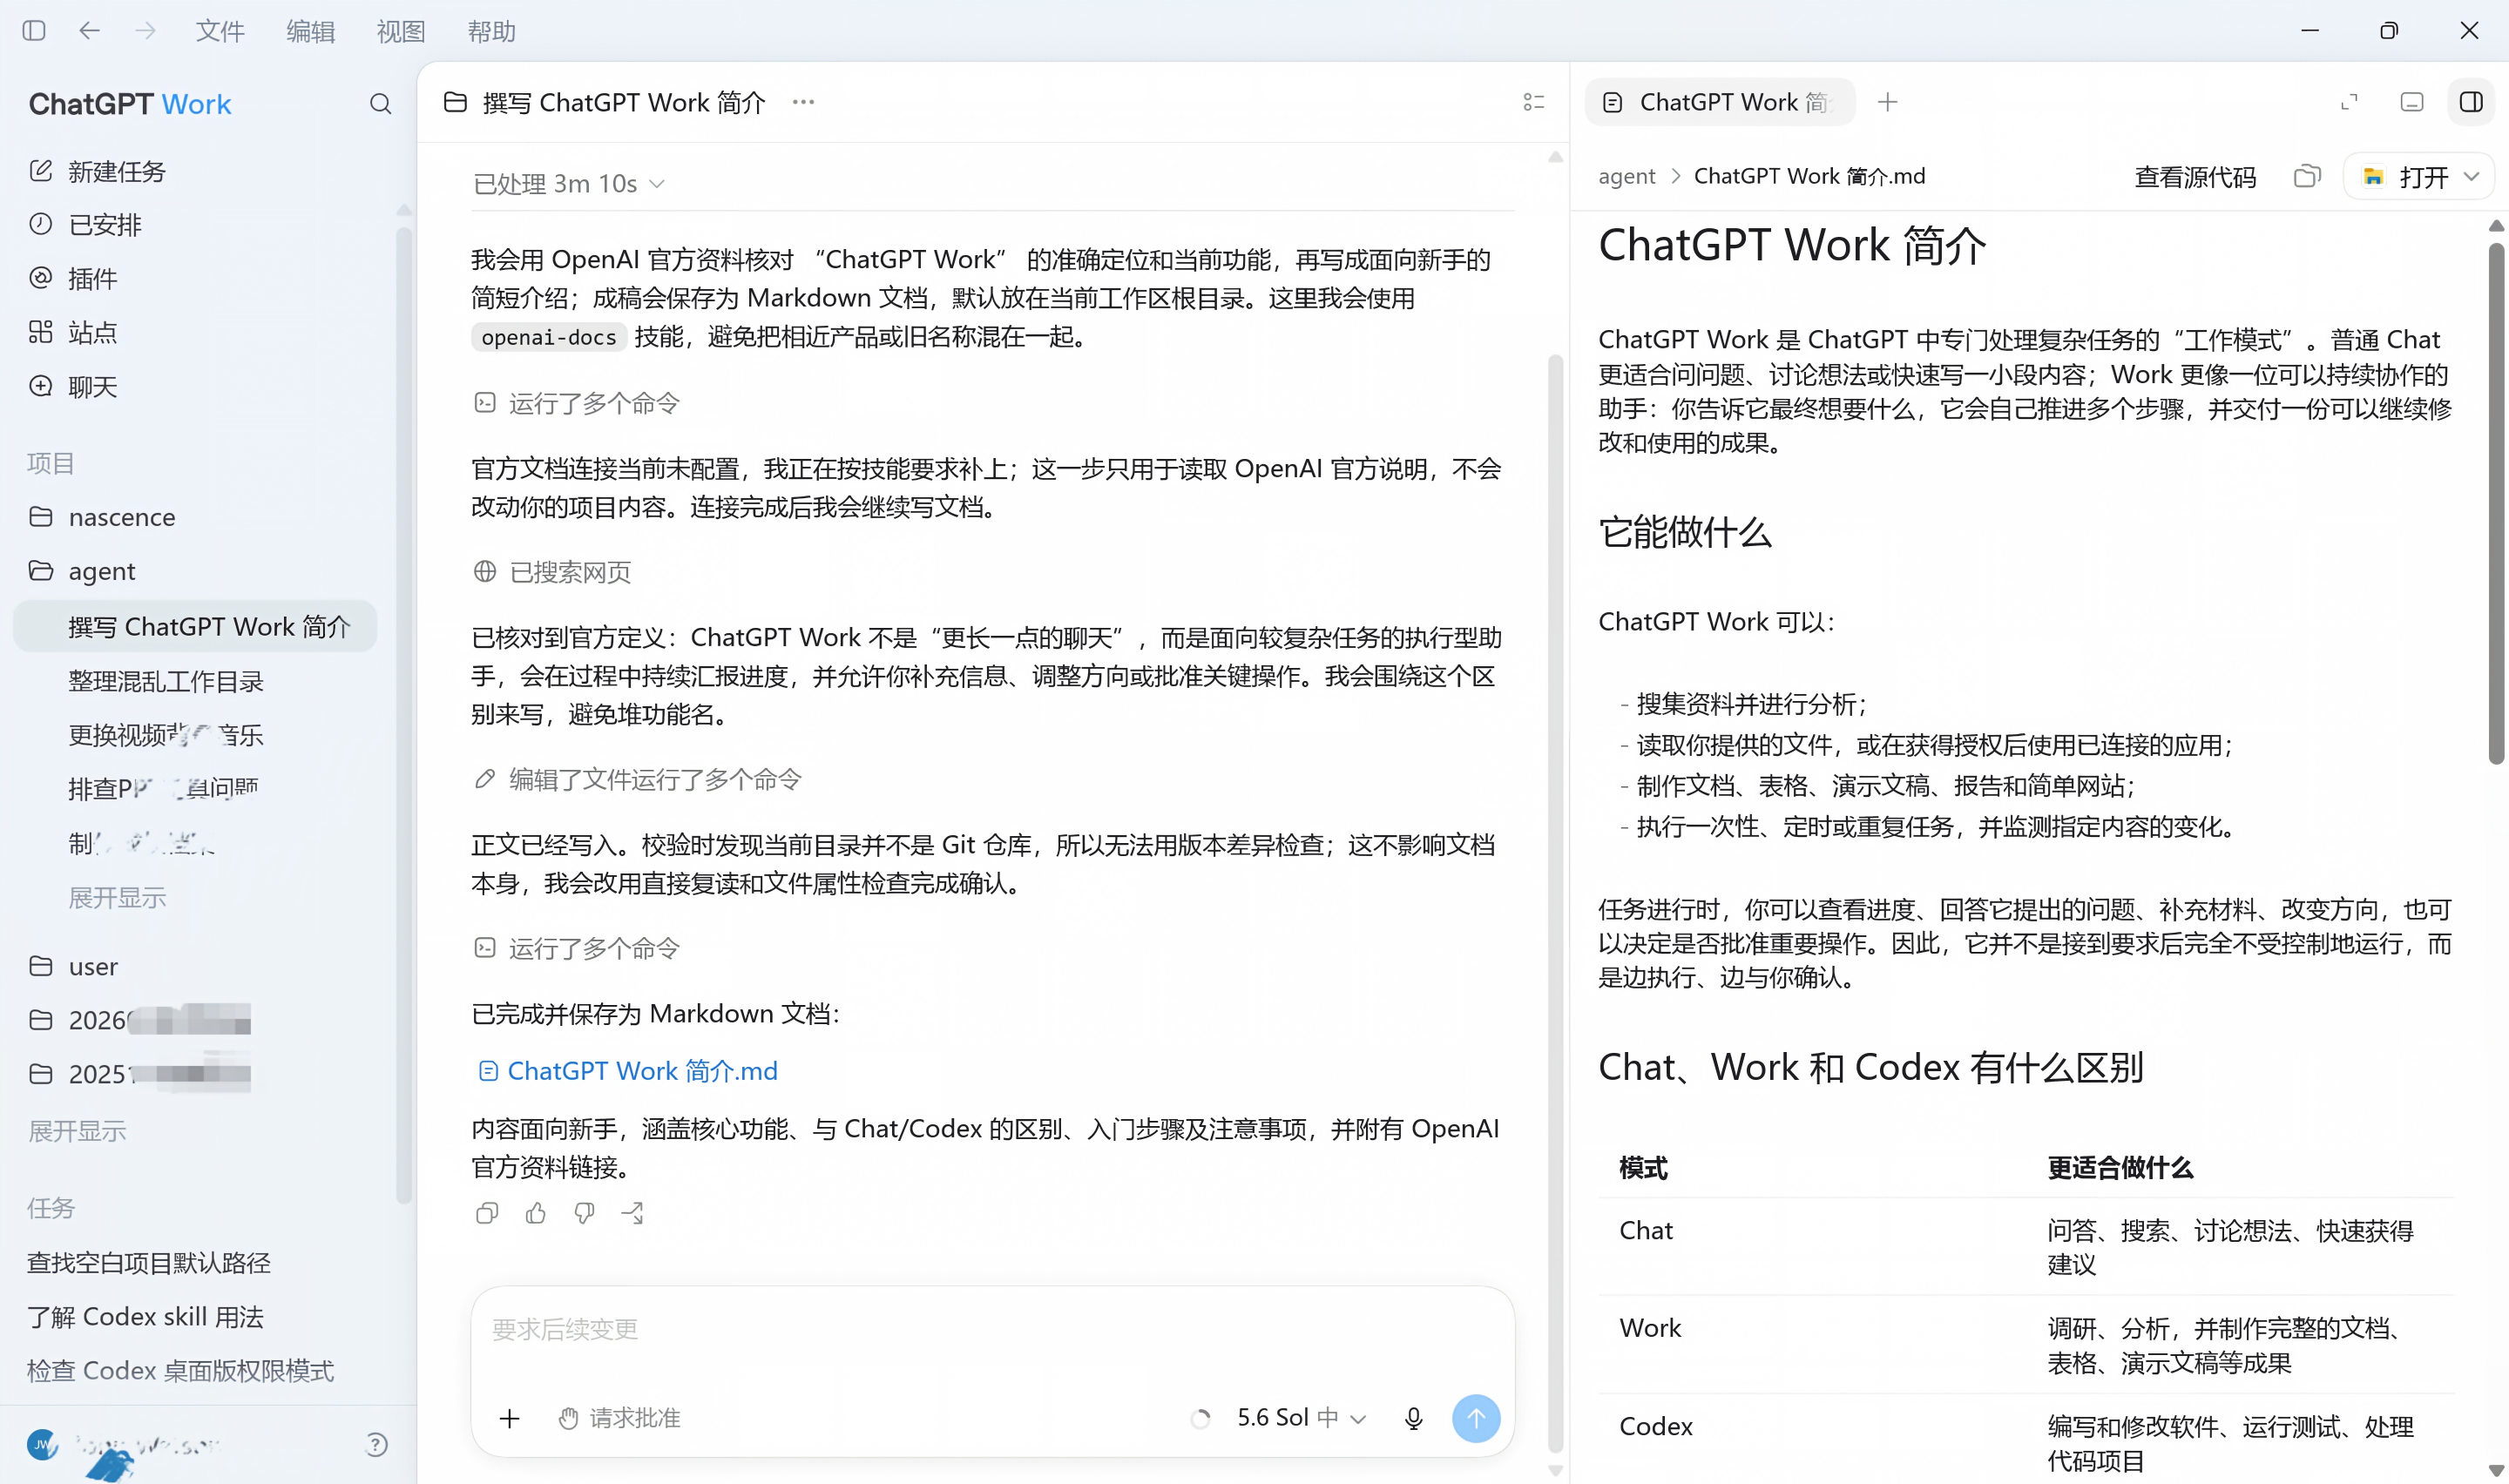Click the microphone voice input icon
The image size is (2509, 1484).
1413,1418
